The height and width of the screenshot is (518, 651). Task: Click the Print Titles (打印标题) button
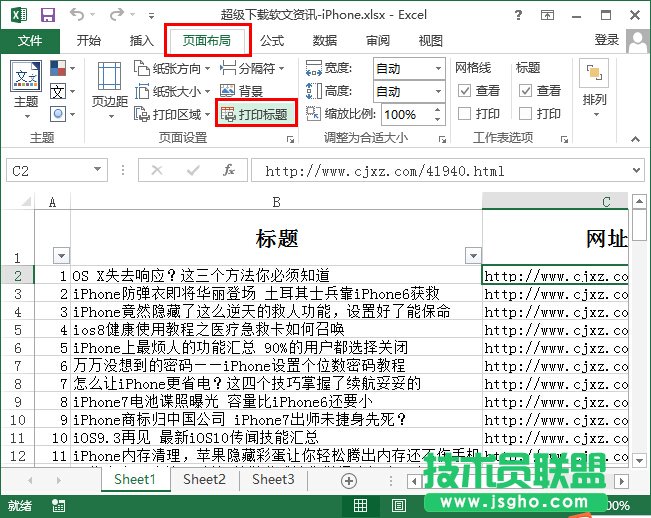[x=256, y=114]
